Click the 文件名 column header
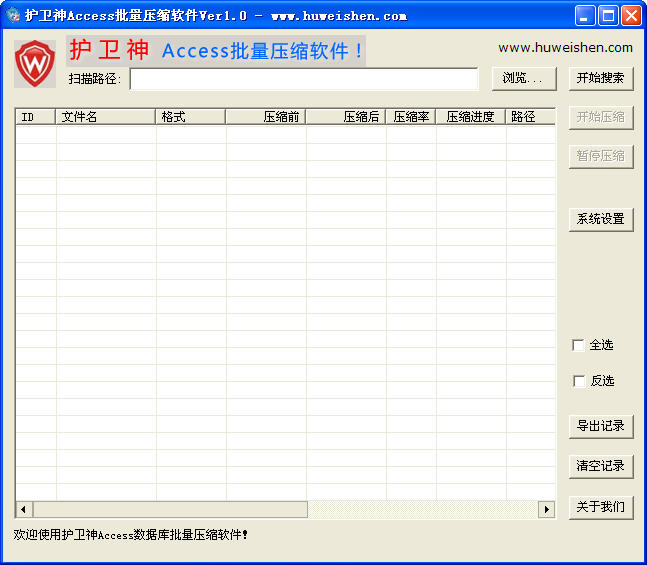 (x=106, y=117)
